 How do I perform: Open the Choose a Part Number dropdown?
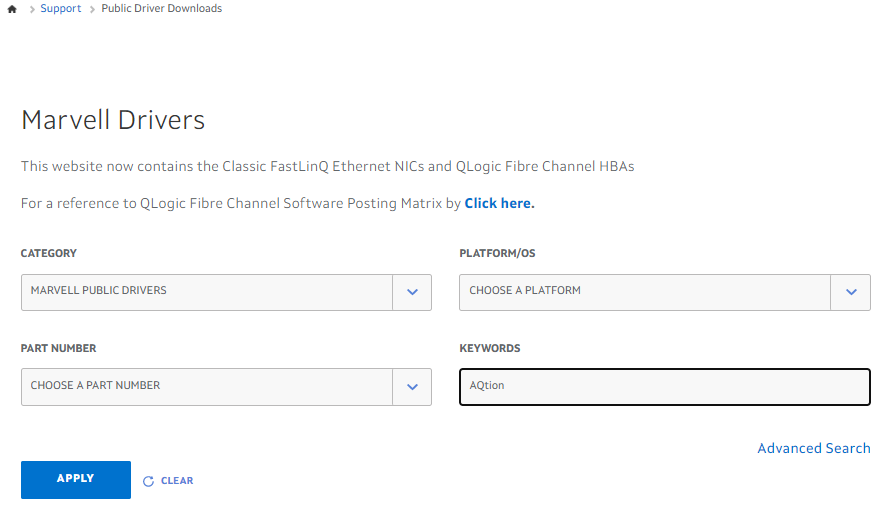[x=226, y=387]
